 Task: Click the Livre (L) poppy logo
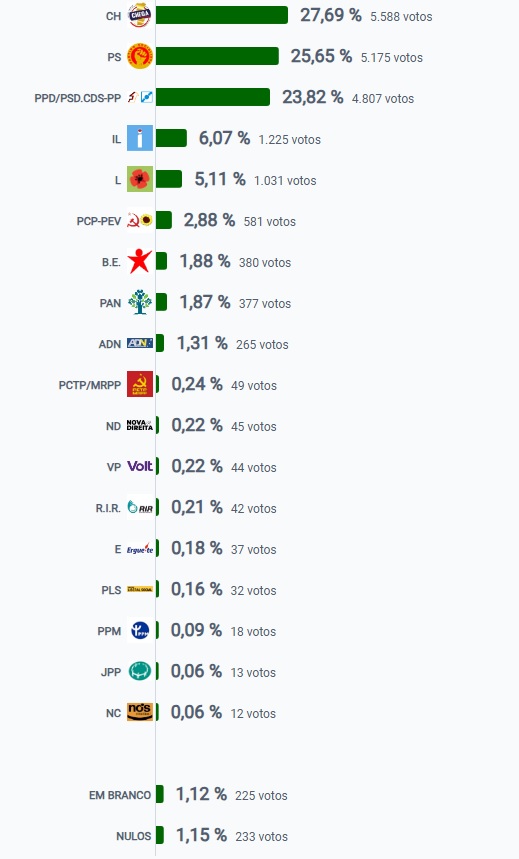140,179
